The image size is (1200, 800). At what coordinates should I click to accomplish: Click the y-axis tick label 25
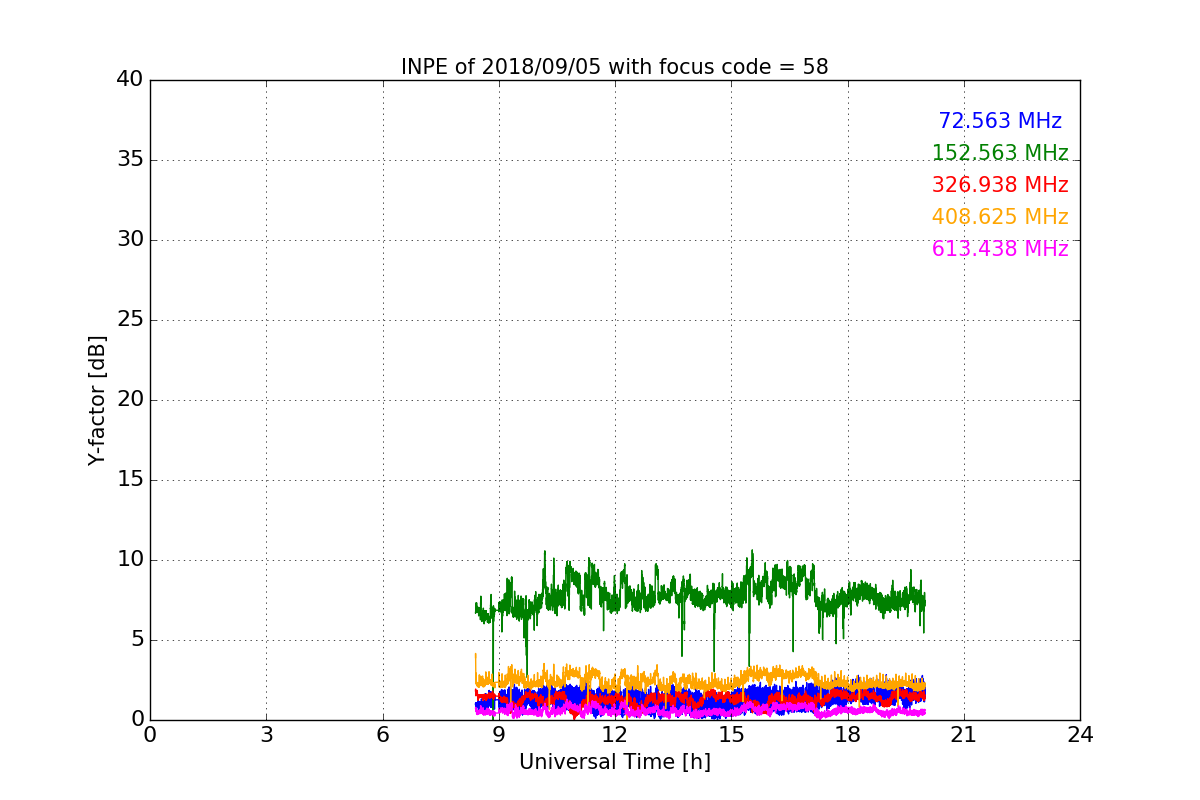(x=129, y=320)
